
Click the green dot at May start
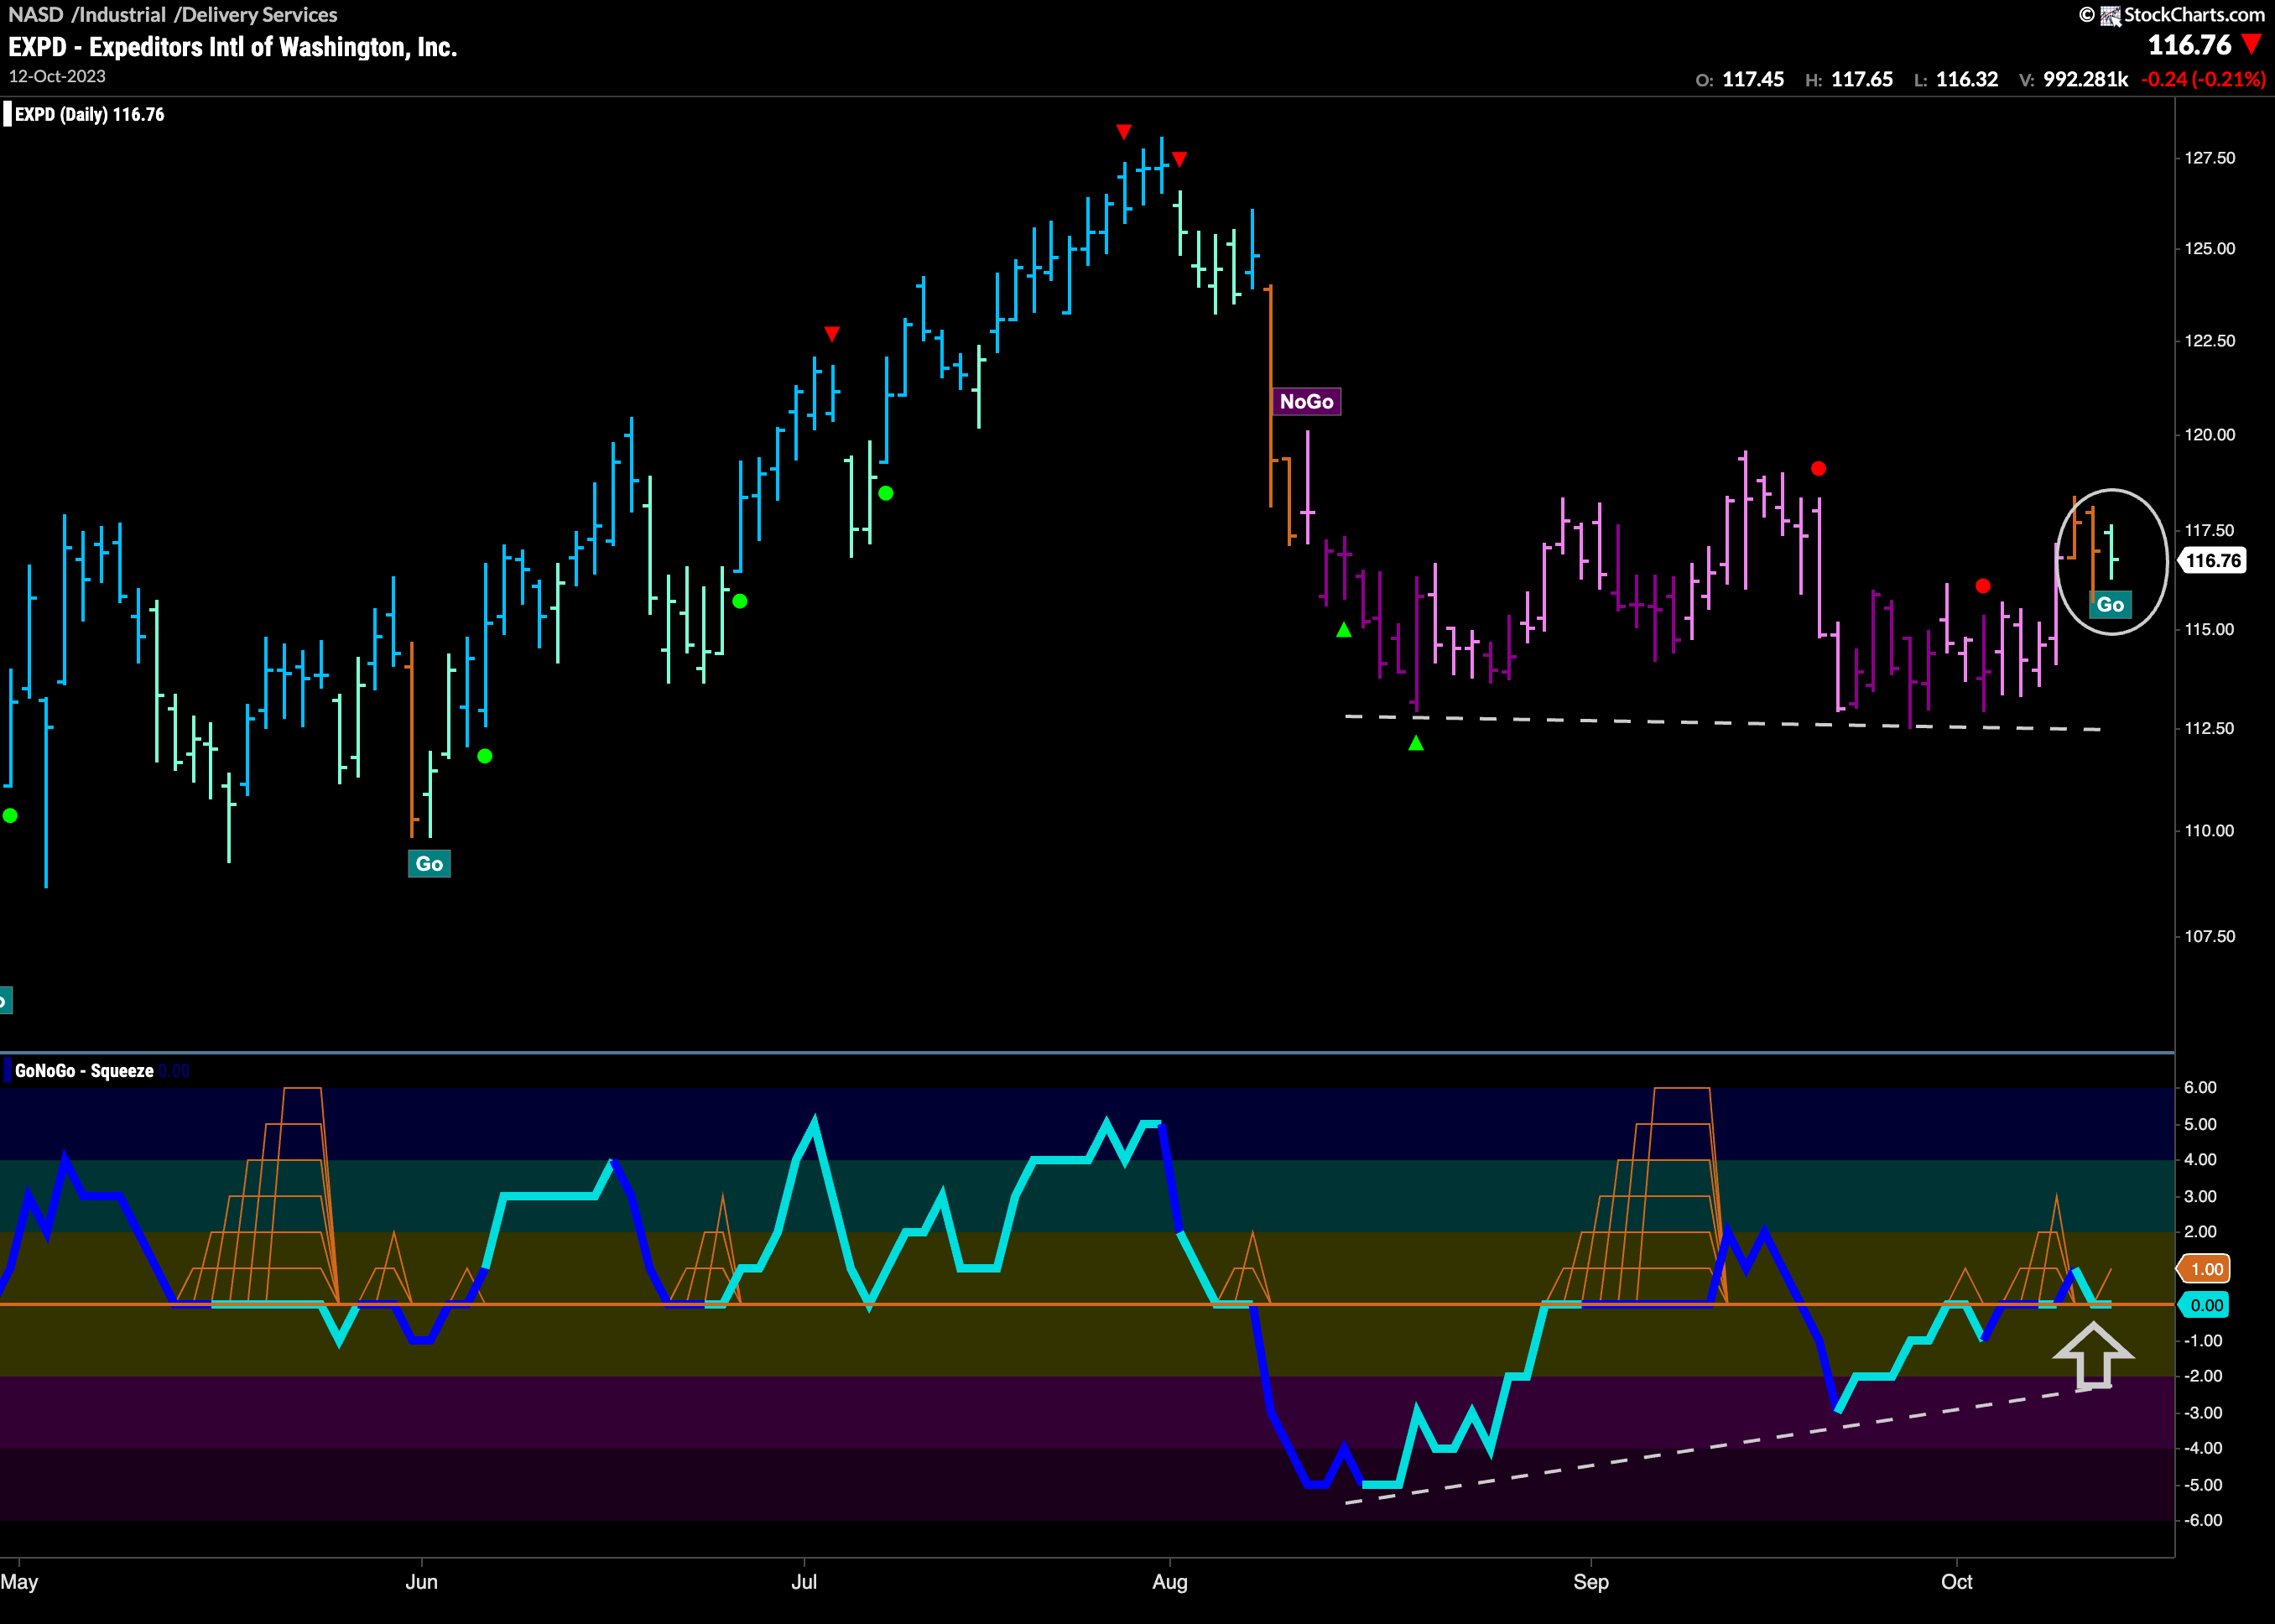[10, 816]
